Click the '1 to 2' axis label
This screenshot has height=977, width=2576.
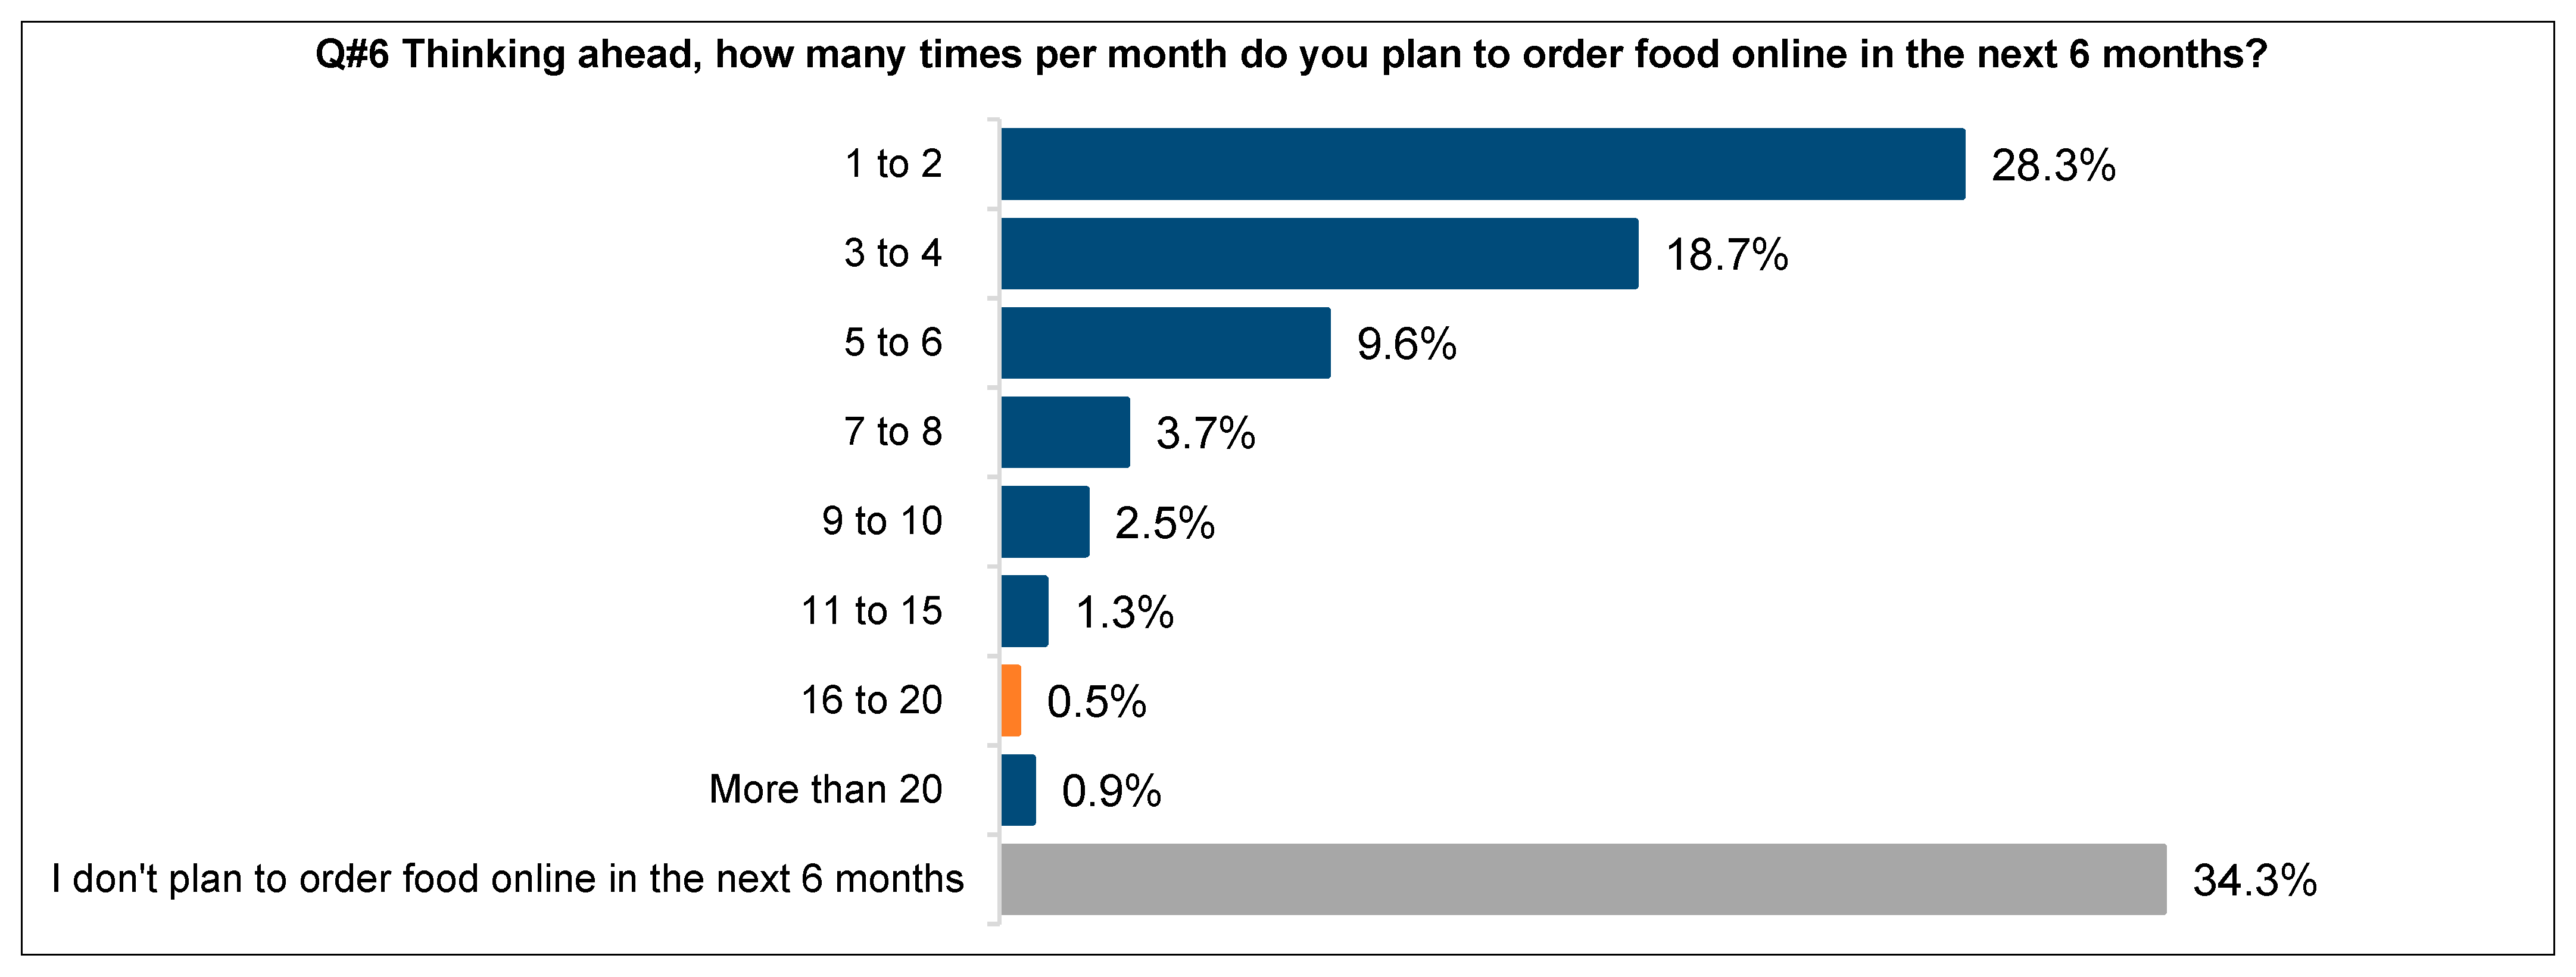893,164
